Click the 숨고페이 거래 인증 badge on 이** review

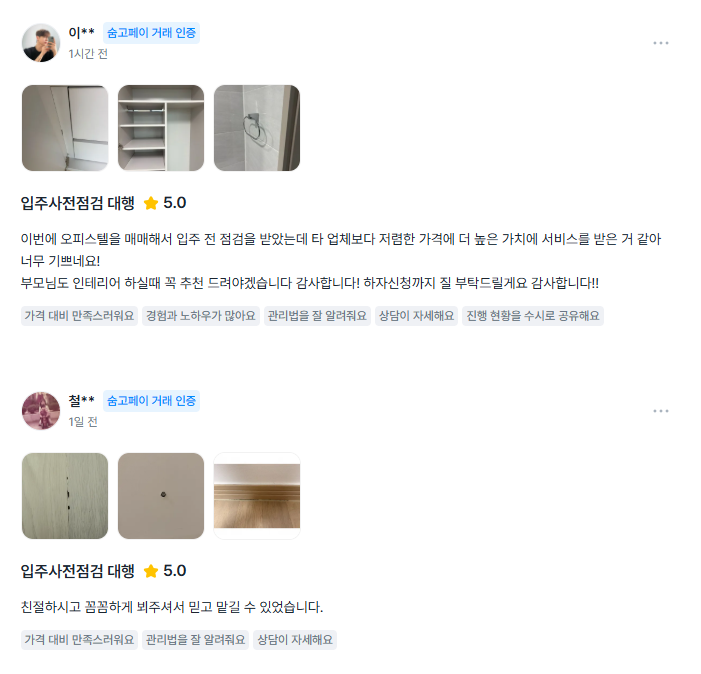151,33
